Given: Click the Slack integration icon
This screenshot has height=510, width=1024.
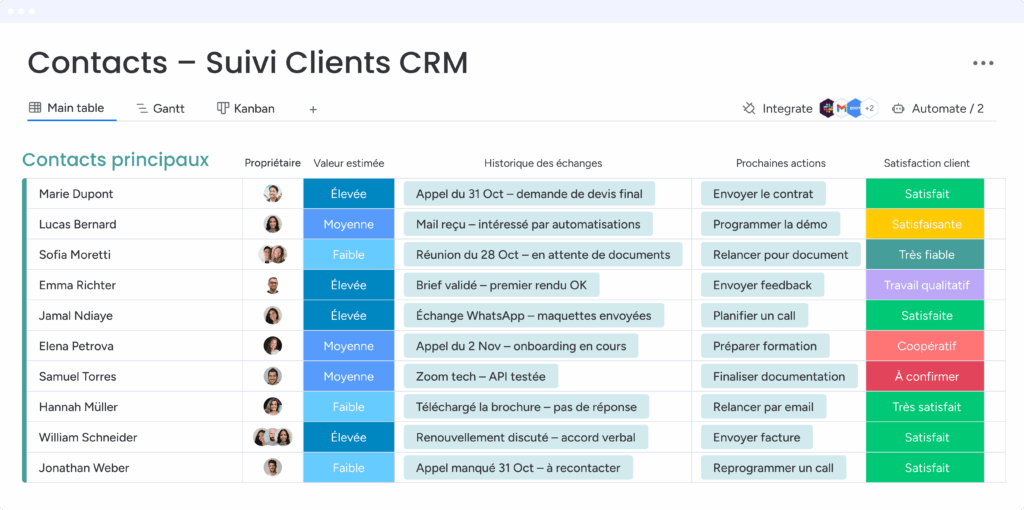Looking at the screenshot, I should click(x=827, y=108).
